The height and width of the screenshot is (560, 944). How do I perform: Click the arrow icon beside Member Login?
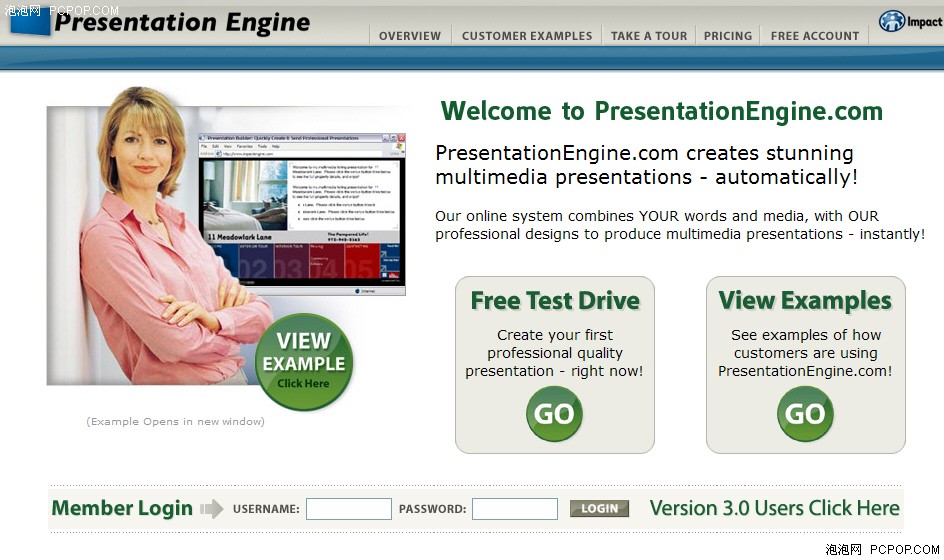coord(211,509)
